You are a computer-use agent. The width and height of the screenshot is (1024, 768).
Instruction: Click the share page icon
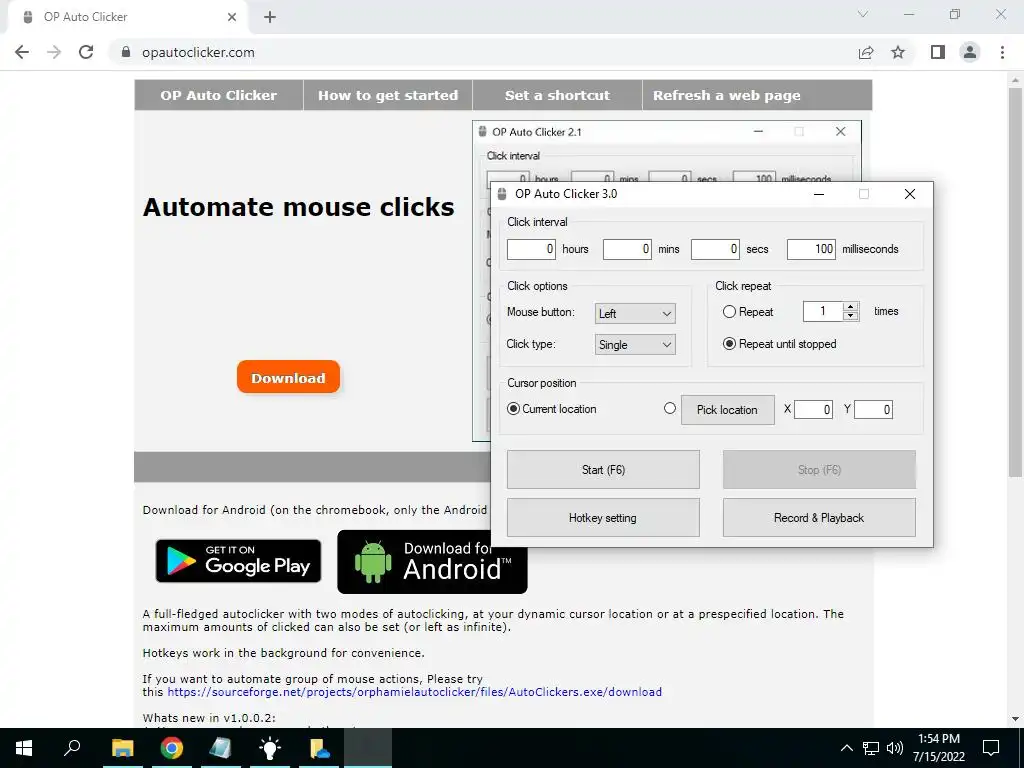[x=866, y=52]
